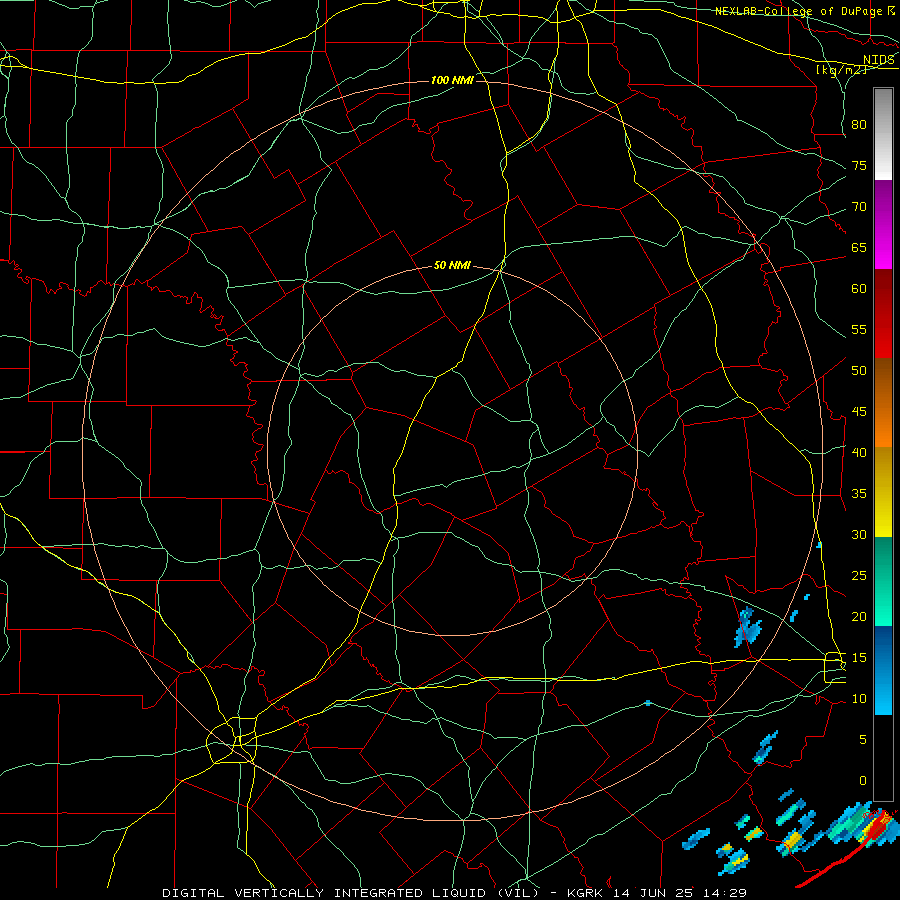Screen dimensions: 900x900
Task: Click the yellow segment of the color bar
Action: click(x=883, y=492)
